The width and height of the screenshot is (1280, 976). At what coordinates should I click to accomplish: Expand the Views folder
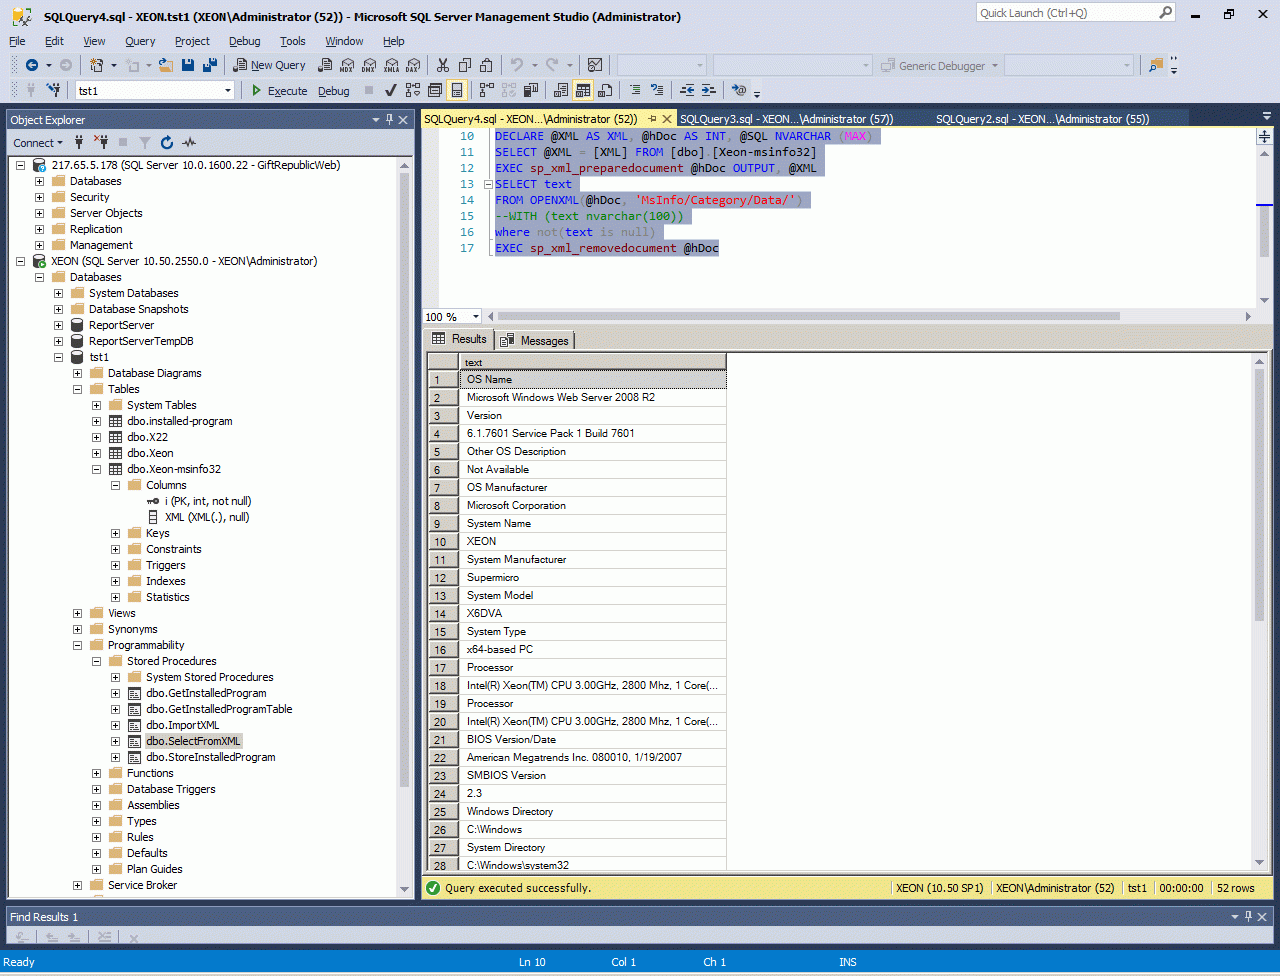point(78,613)
